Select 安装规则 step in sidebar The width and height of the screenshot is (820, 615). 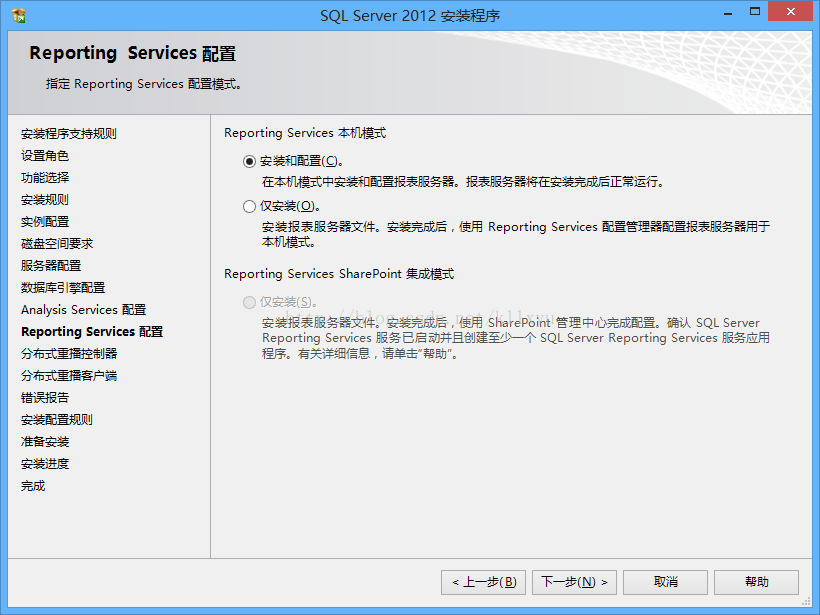pos(45,200)
